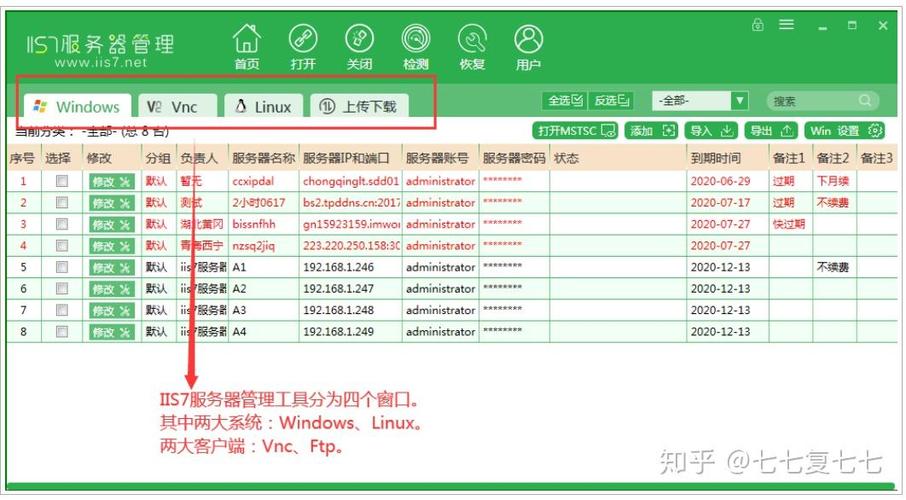This screenshot has height=500, width=906.
Task: Click the 2020-07-17 expiry date cell
Action: (x=727, y=202)
